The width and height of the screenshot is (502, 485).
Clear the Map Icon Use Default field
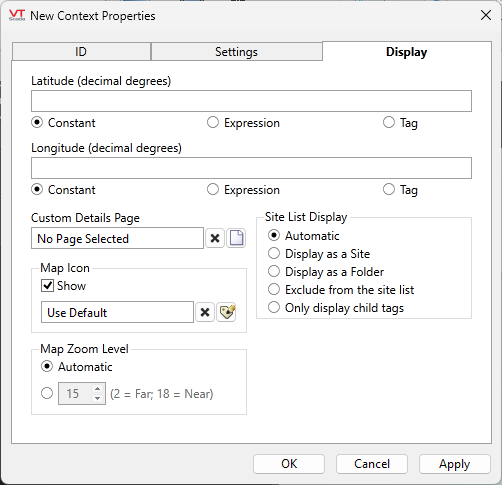click(205, 312)
